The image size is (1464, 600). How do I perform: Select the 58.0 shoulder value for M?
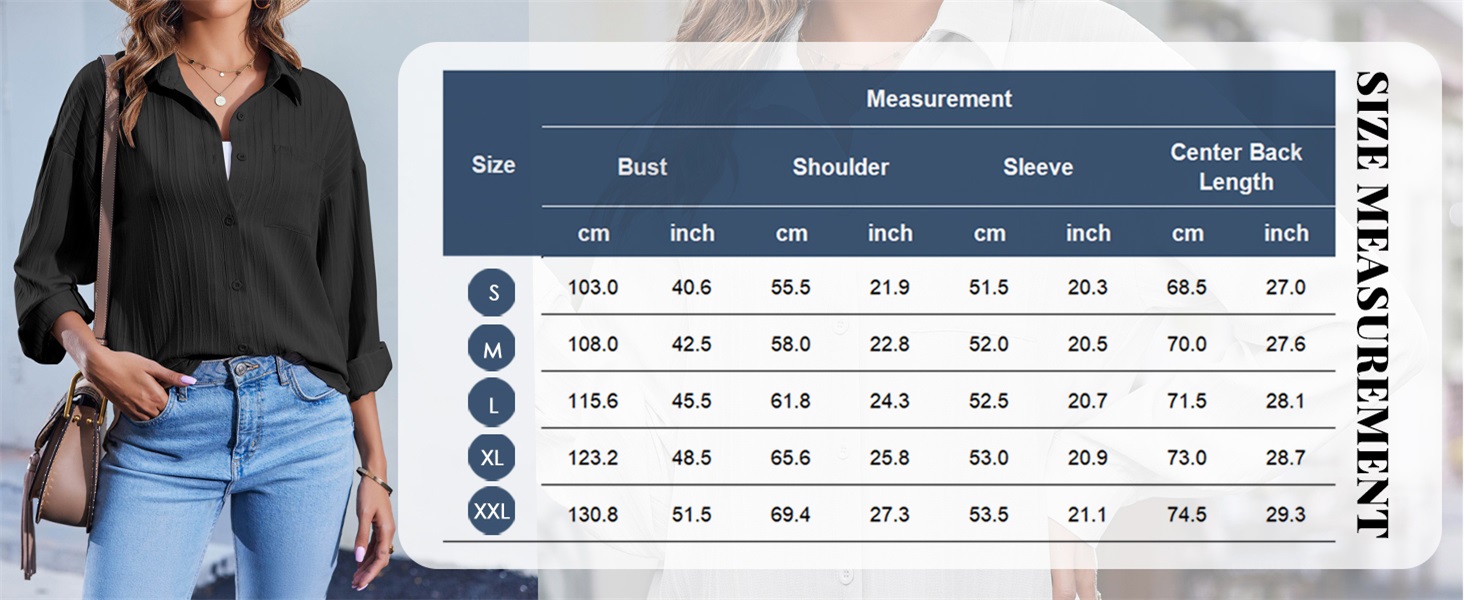point(791,344)
